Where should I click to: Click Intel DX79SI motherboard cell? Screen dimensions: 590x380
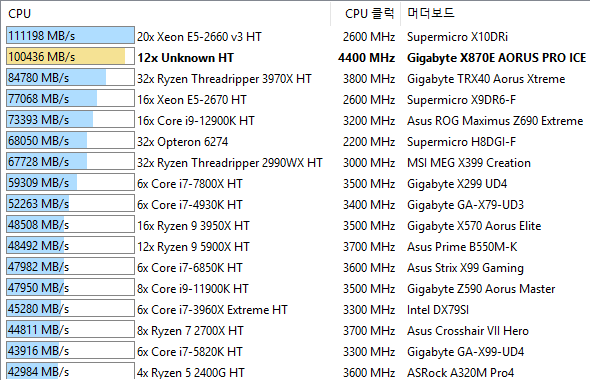[438, 310]
